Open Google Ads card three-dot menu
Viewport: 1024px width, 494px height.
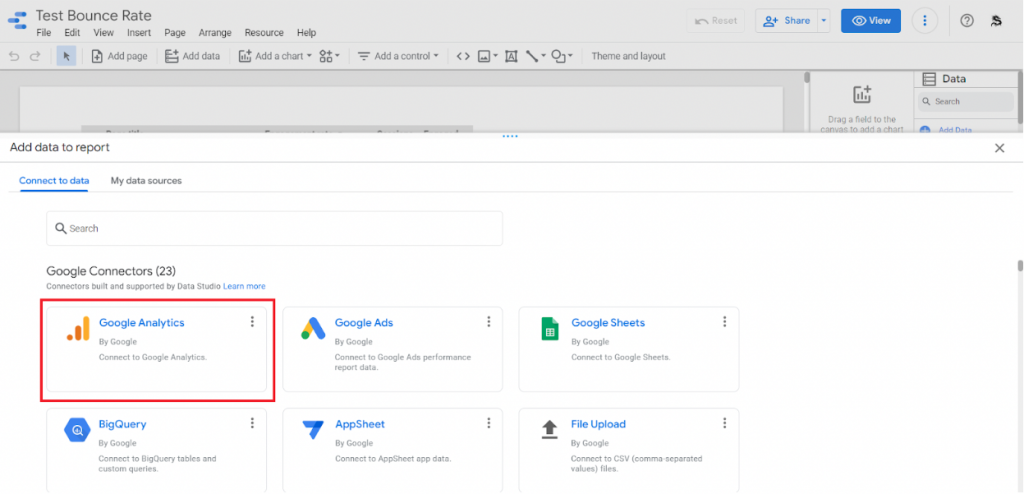click(488, 321)
